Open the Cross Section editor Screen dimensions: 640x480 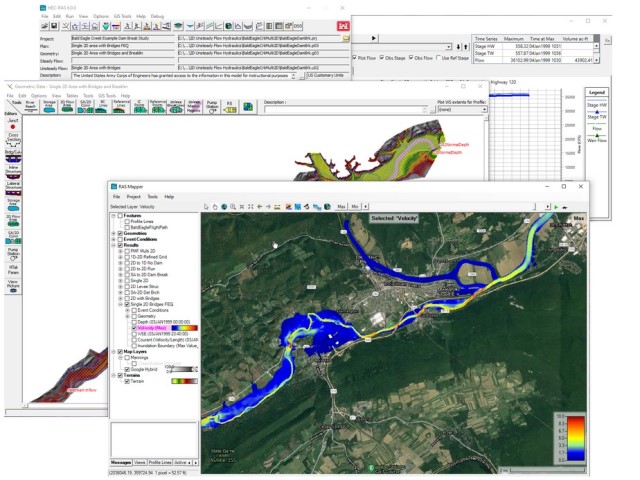(x=13, y=139)
